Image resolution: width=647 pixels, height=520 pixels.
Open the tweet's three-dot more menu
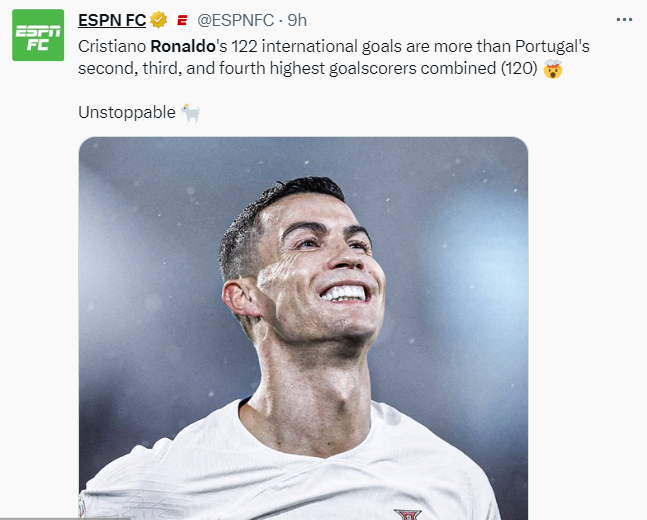tap(624, 20)
